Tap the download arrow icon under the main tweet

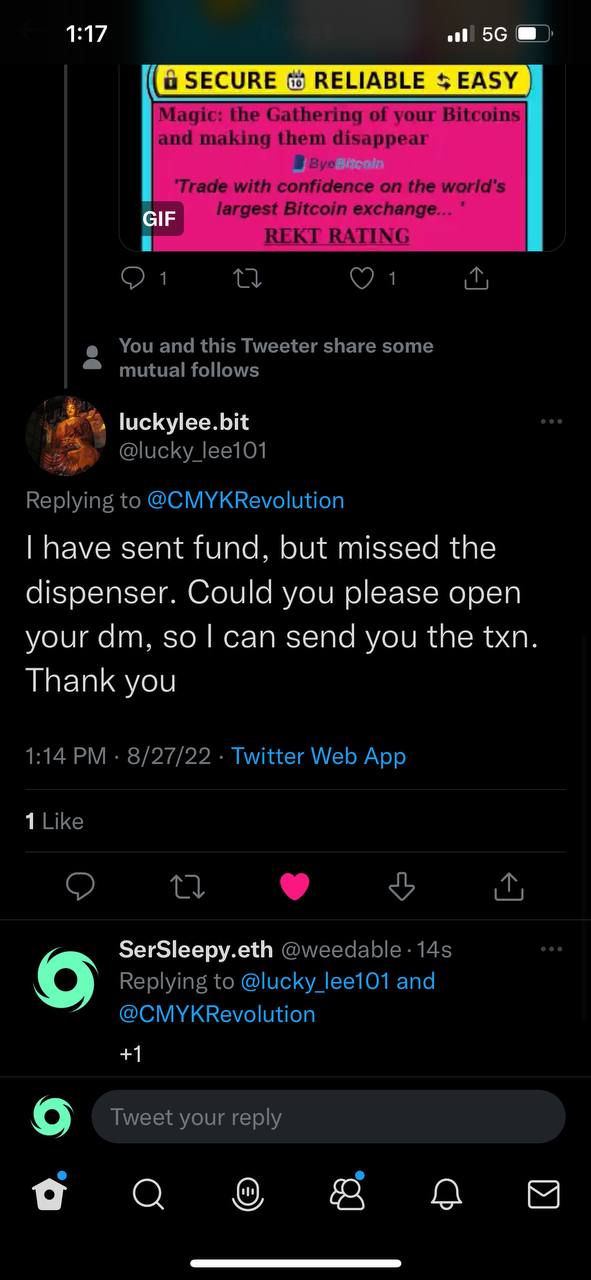tap(401, 885)
